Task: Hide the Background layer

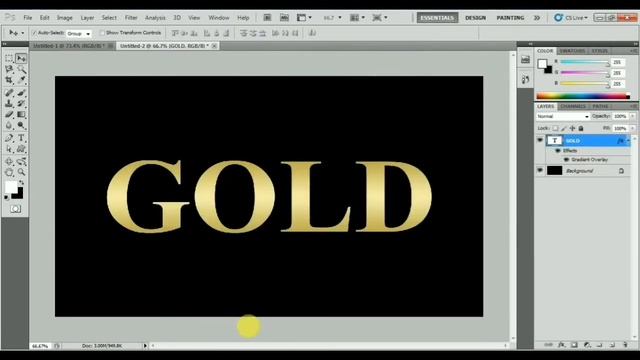Action: (540, 170)
